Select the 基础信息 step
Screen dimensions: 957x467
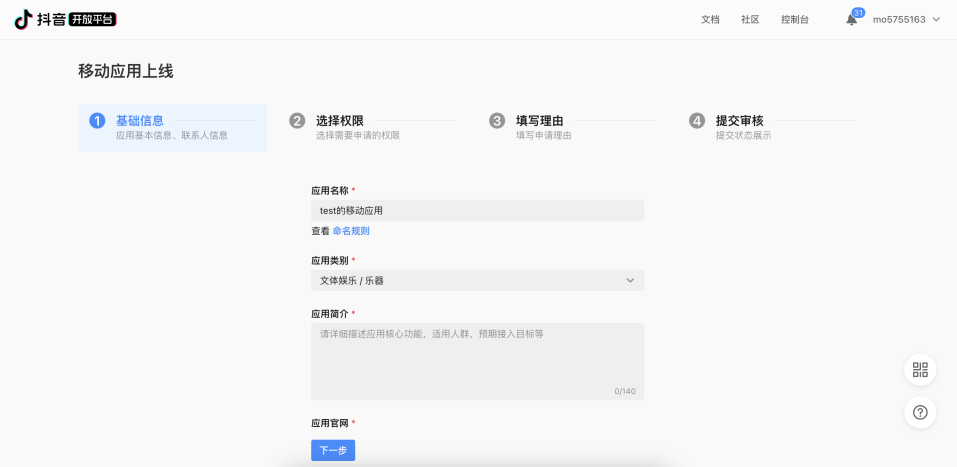pyautogui.click(x=173, y=128)
